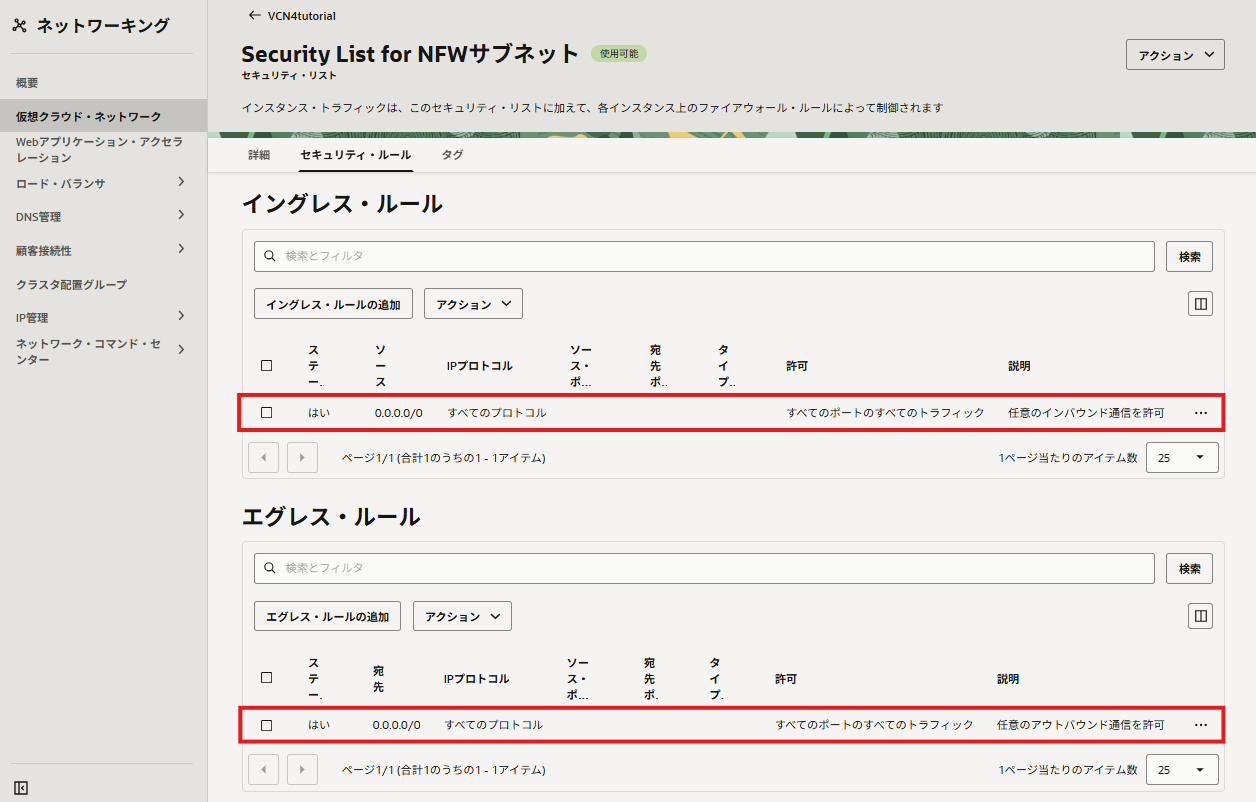1256x802 pixels.
Task: Click the イングレス・ルールの追加 button
Action: coord(333,304)
